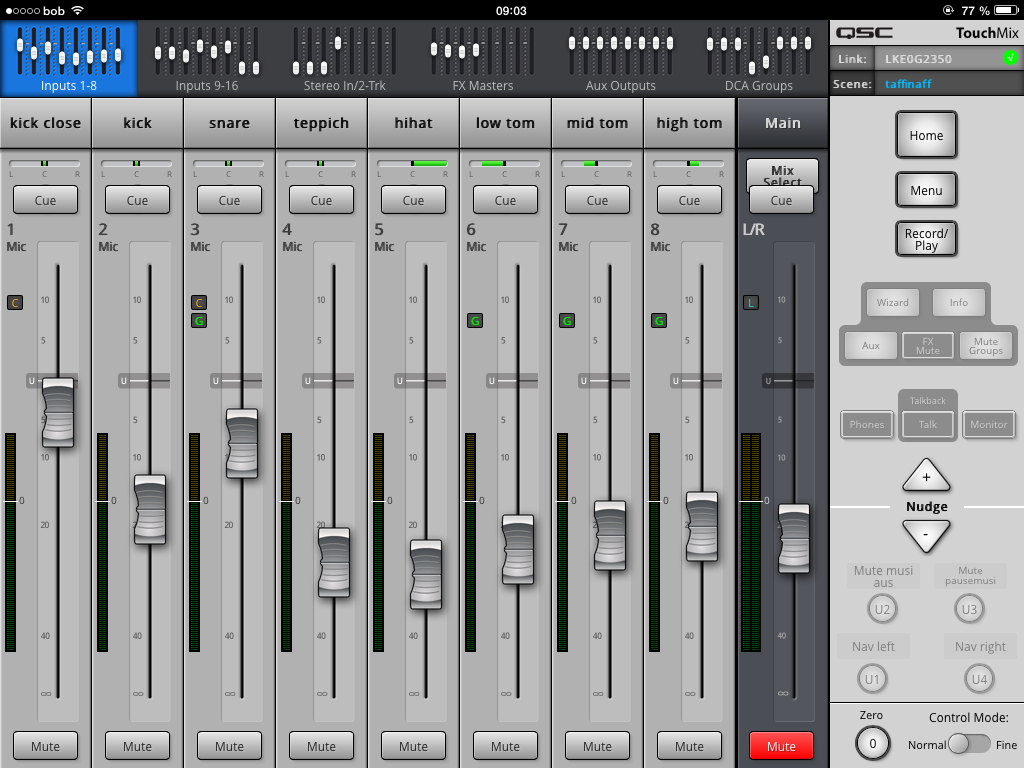Nudge up with the plus arrow
This screenshot has height=768, width=1024.
pos(926,475)
